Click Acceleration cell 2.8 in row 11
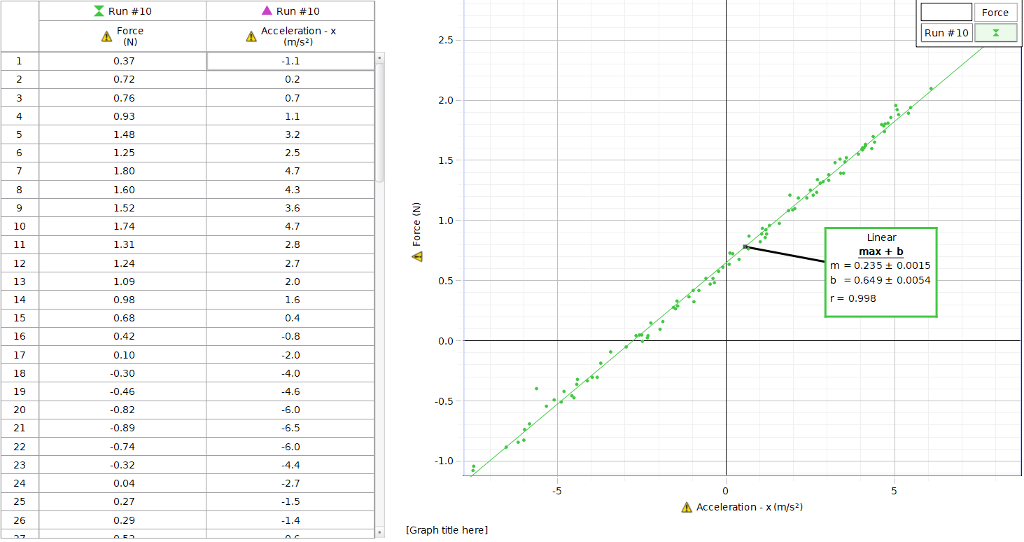This screenshot has height=542, width=1024. click(x=291, y=244)
